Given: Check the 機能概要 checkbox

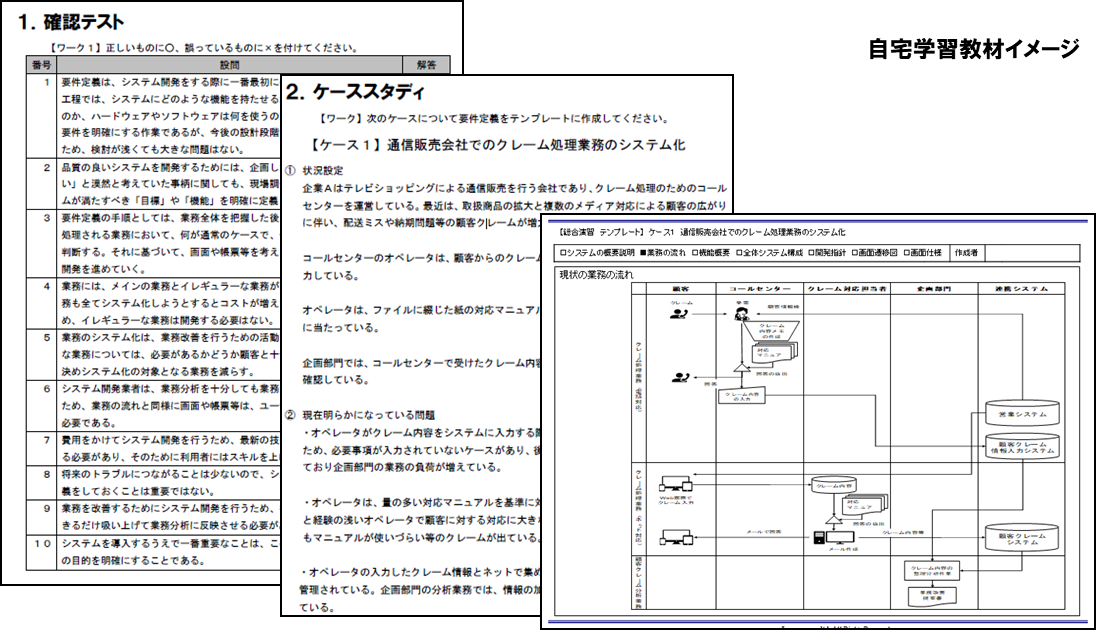Looking at the screenshot, I should click(695, 252).
